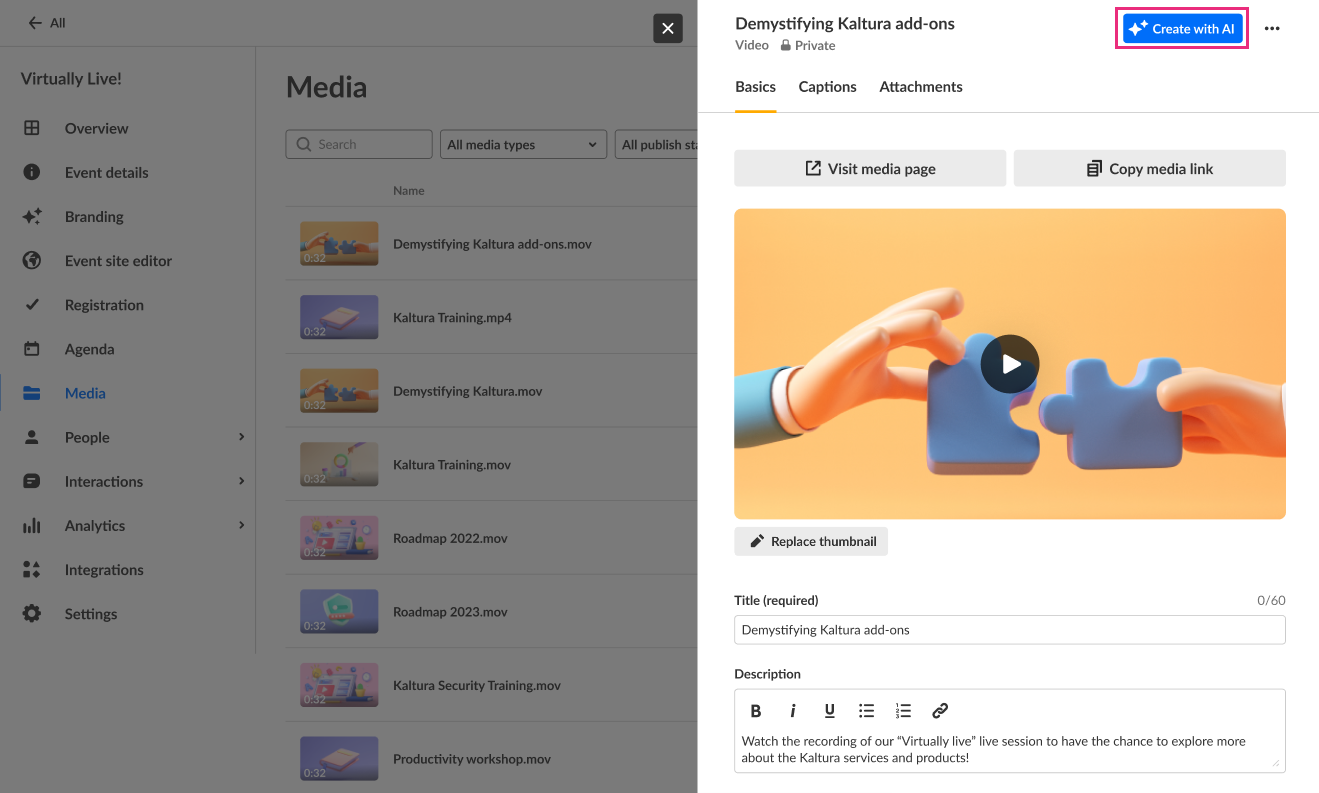Image resolution: width=1319 pixels, height=793 pixels.
Task: Open the Kaltura Security Training.mov thumbnail
Action: coord(339,685)
